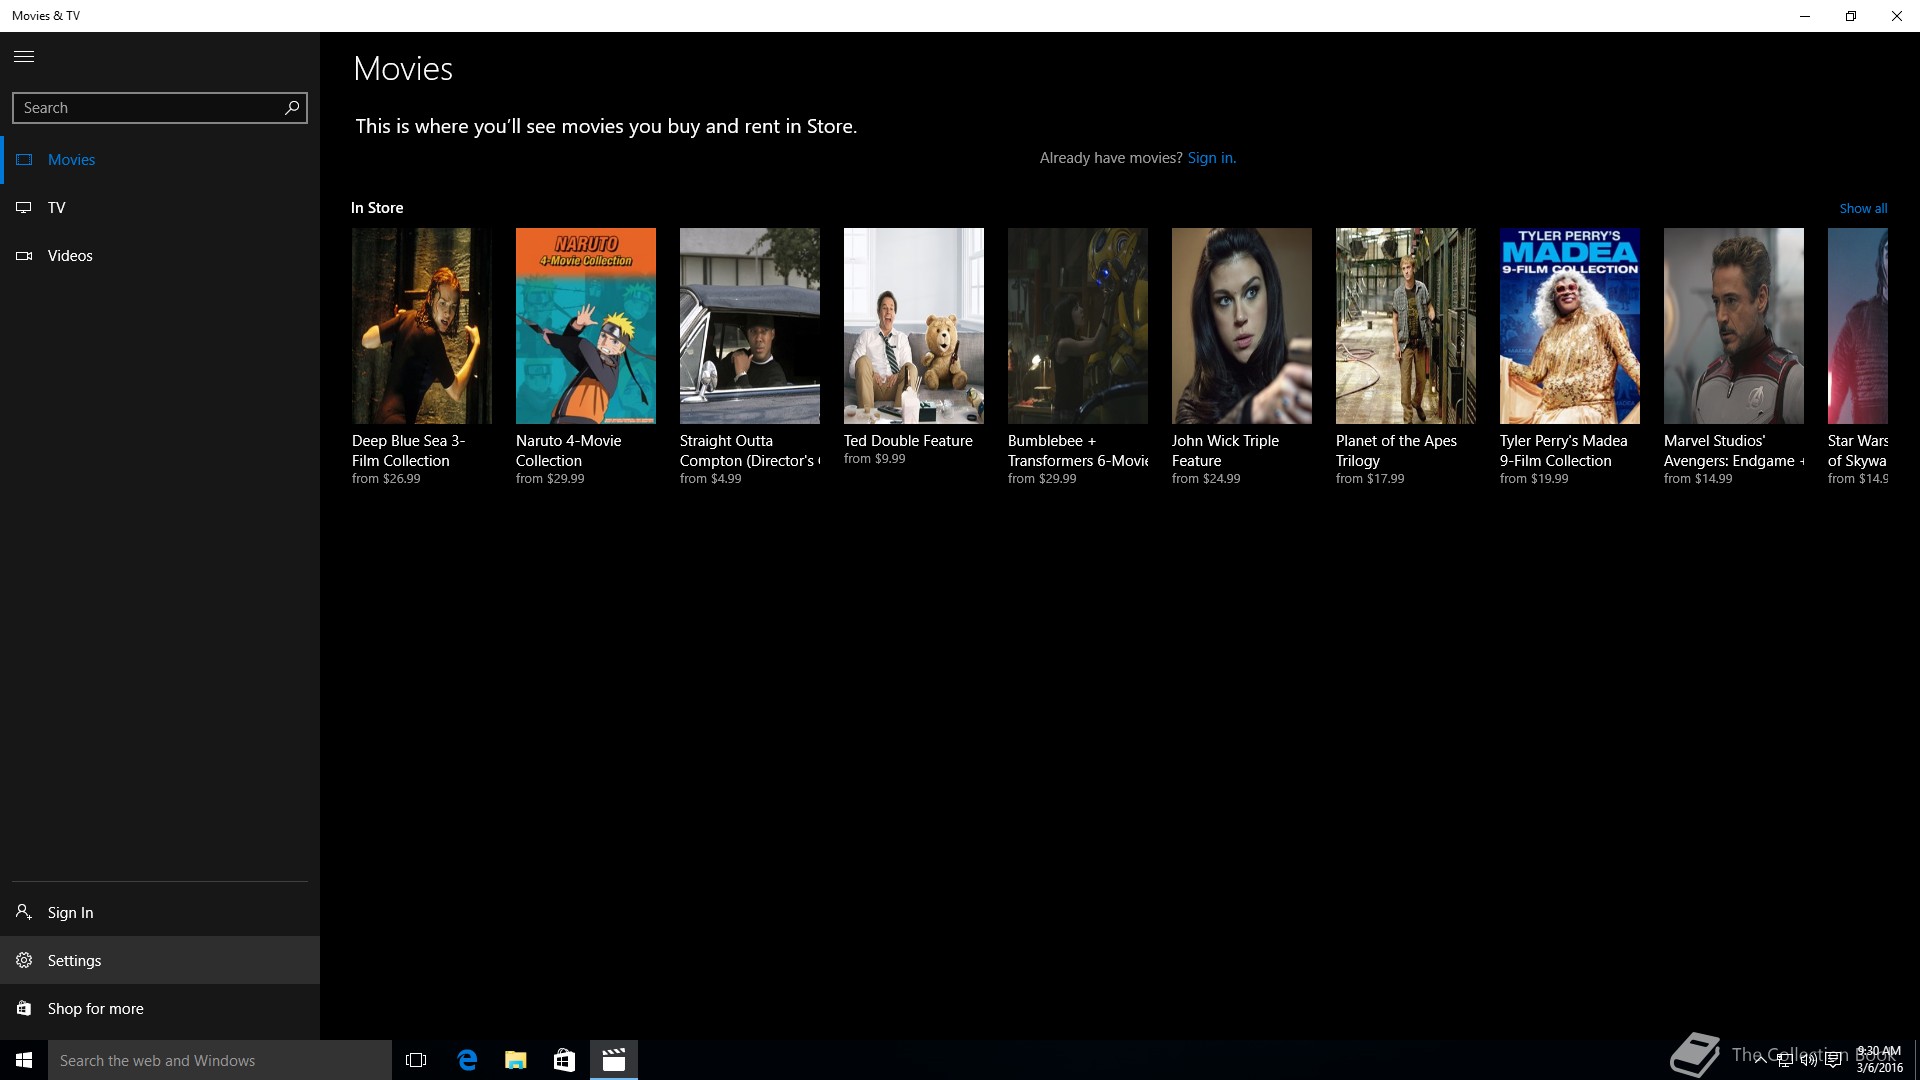Image resolution: width=1920 pixels, height=1080 pixels.
Task: Launch Microsoft Edge from the taskbar
Action: (x=467, y=1060)
